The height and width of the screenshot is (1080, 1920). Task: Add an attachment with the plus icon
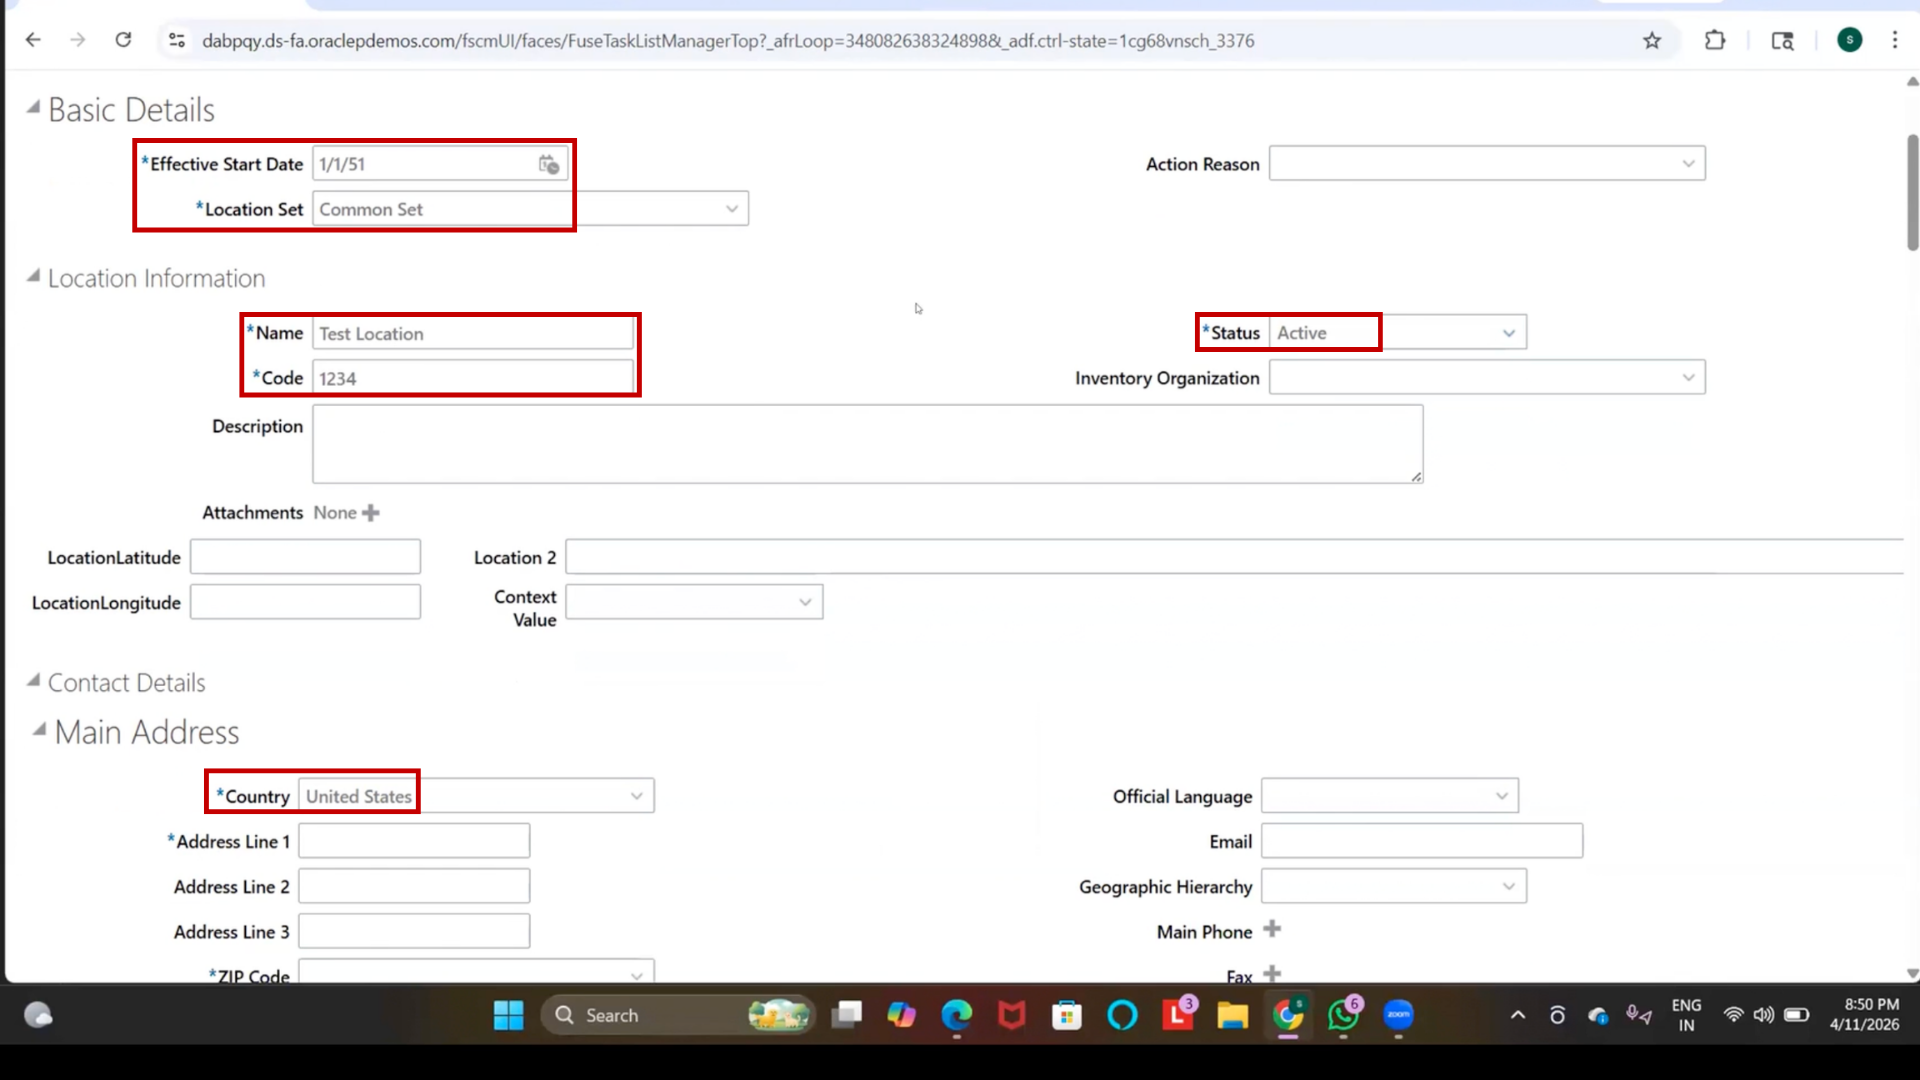pos(371,513)
